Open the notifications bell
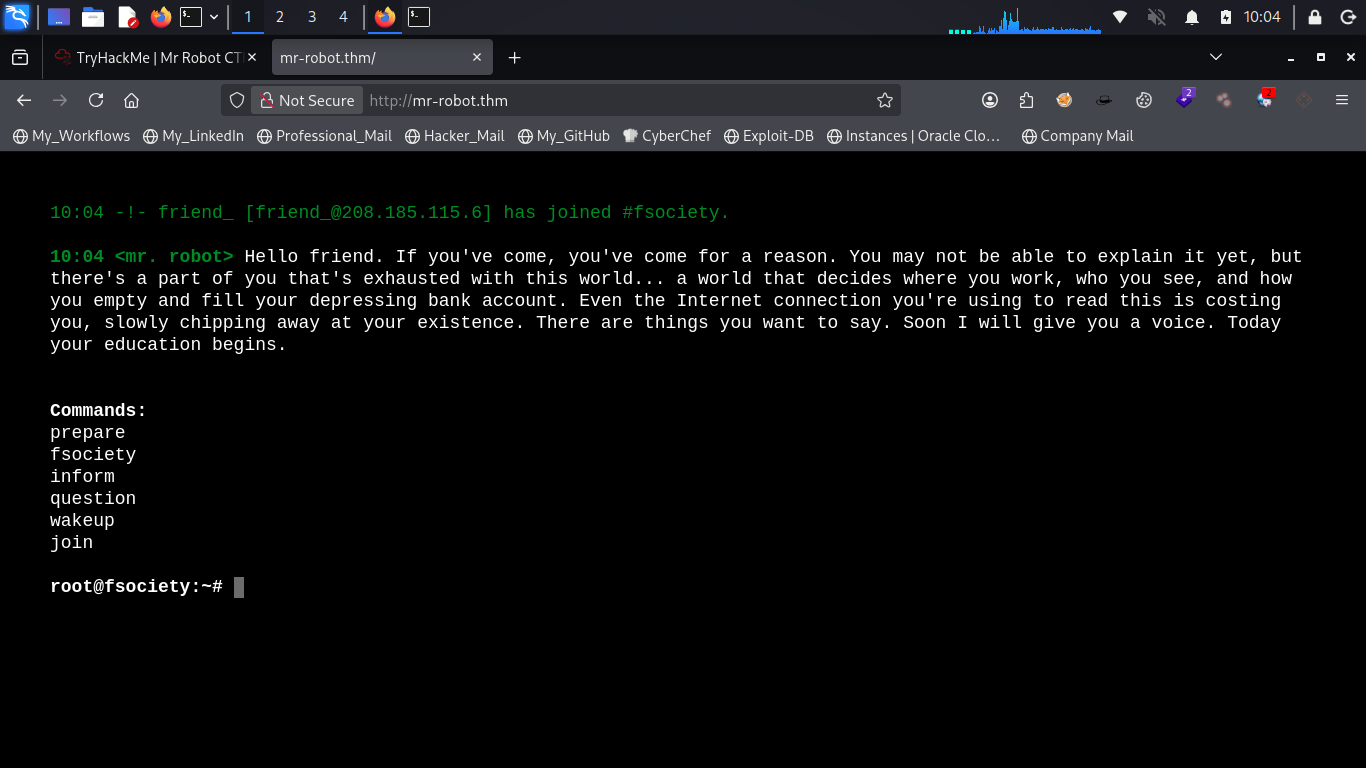This screenshot has height=768, width=1366. 1192,17
